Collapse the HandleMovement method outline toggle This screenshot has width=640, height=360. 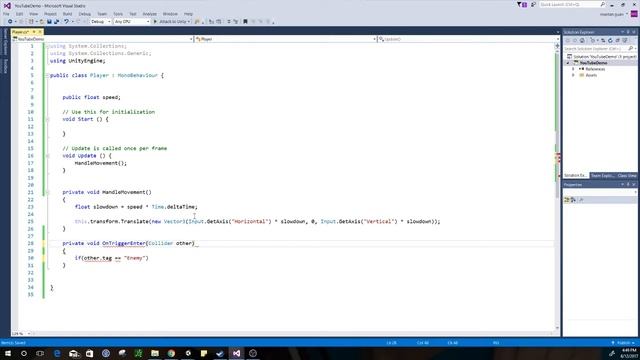pos(47,192)
